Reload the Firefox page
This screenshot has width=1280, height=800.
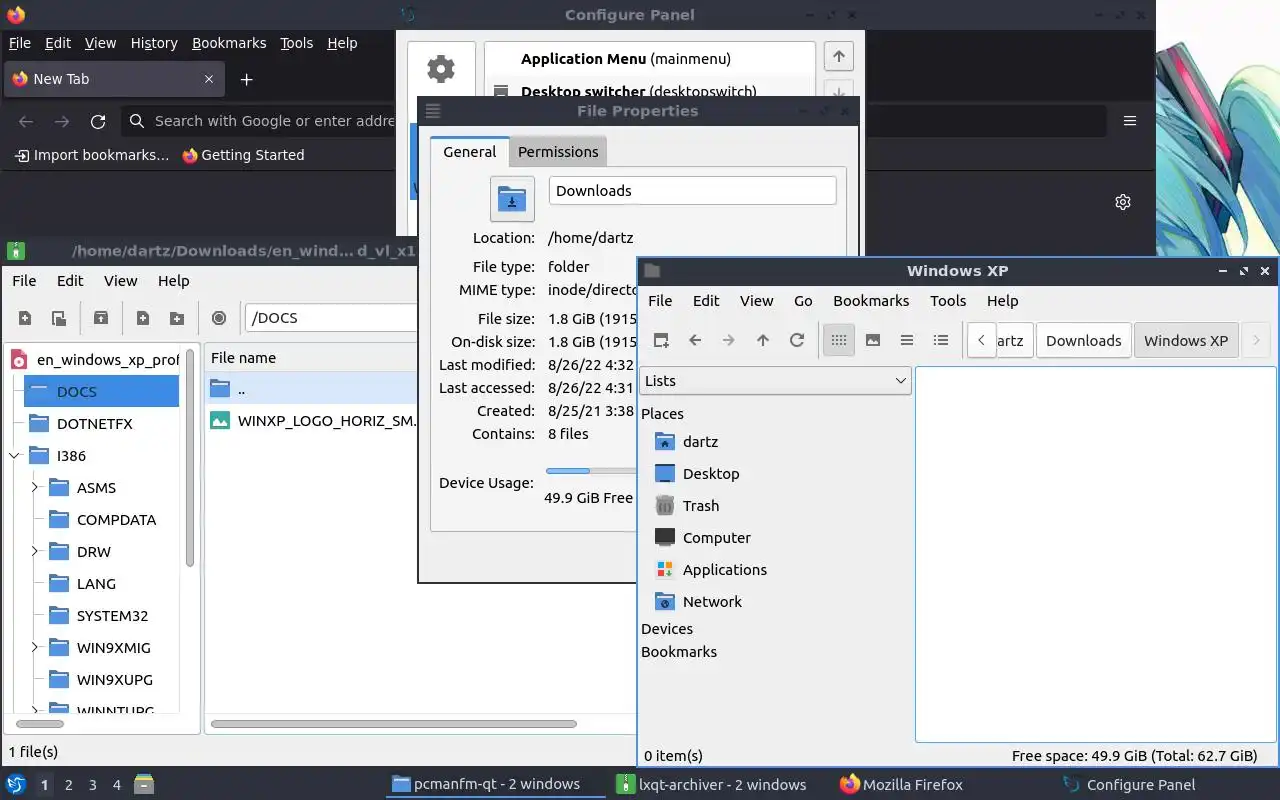click(98, 121)
